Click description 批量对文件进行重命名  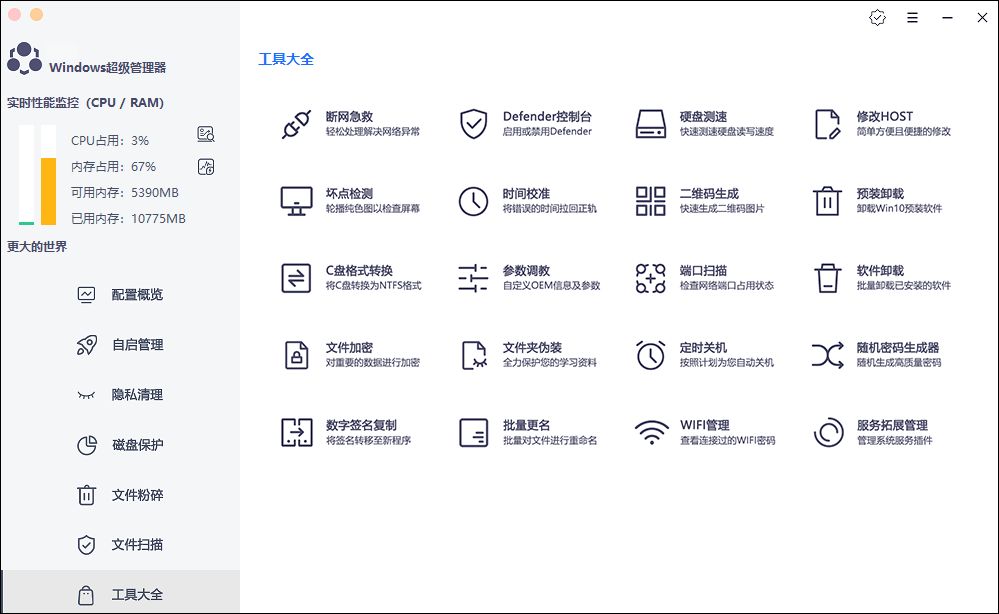tap(550, 440)
